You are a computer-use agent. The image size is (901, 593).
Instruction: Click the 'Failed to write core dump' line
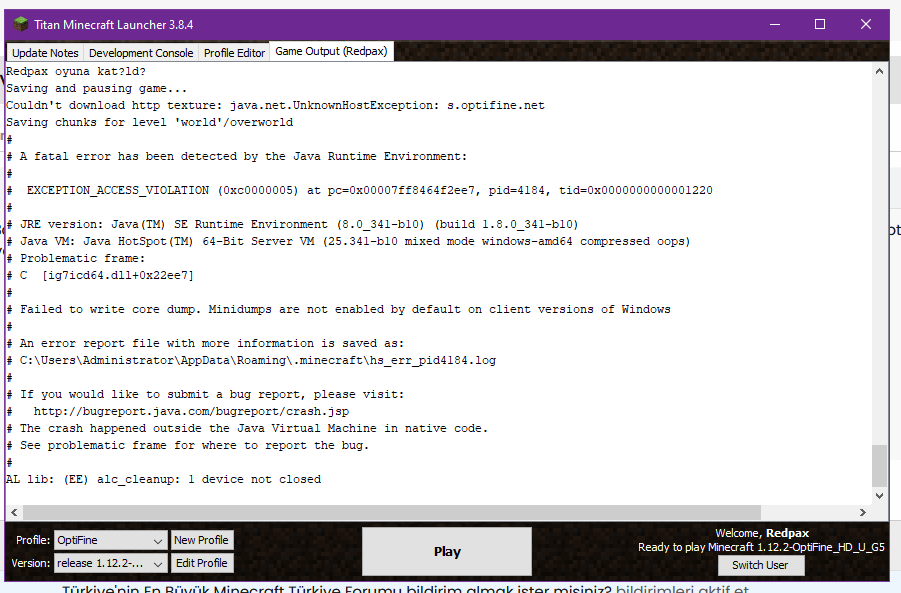coord(338,309)
